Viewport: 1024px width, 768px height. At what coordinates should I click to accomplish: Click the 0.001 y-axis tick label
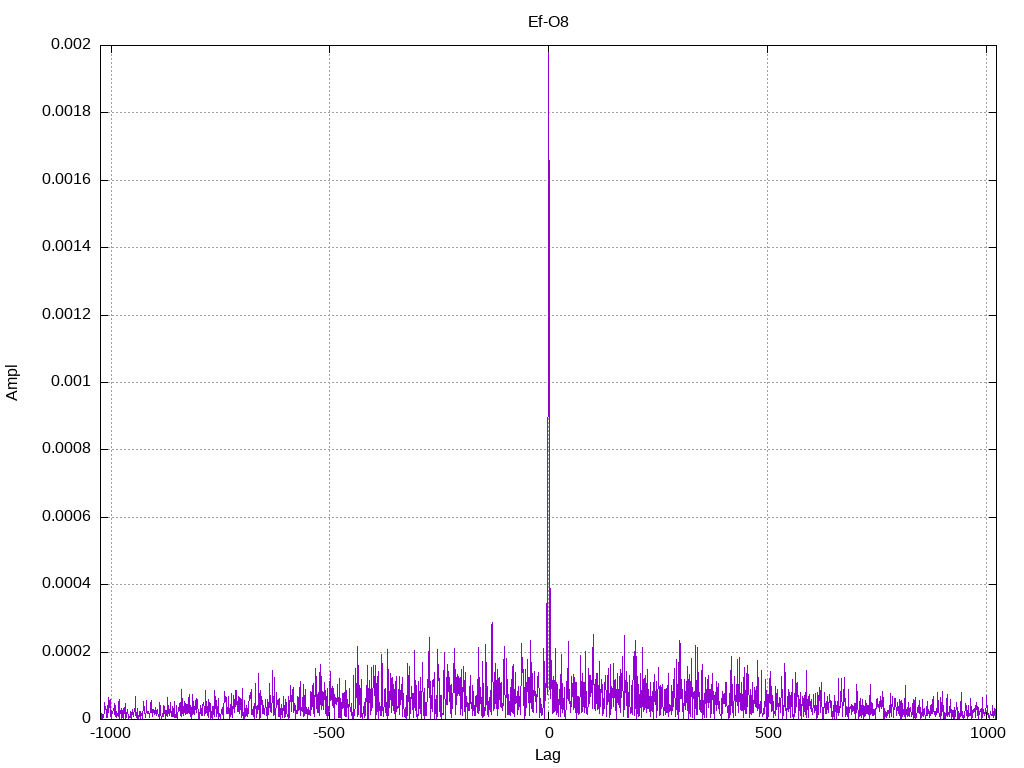click(x=70, y=382)
